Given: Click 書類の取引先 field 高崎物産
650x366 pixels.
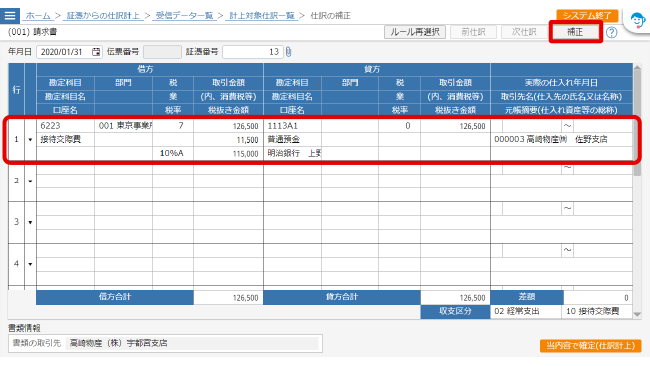Looking at the screenshot, I should [x=192, y=343].
